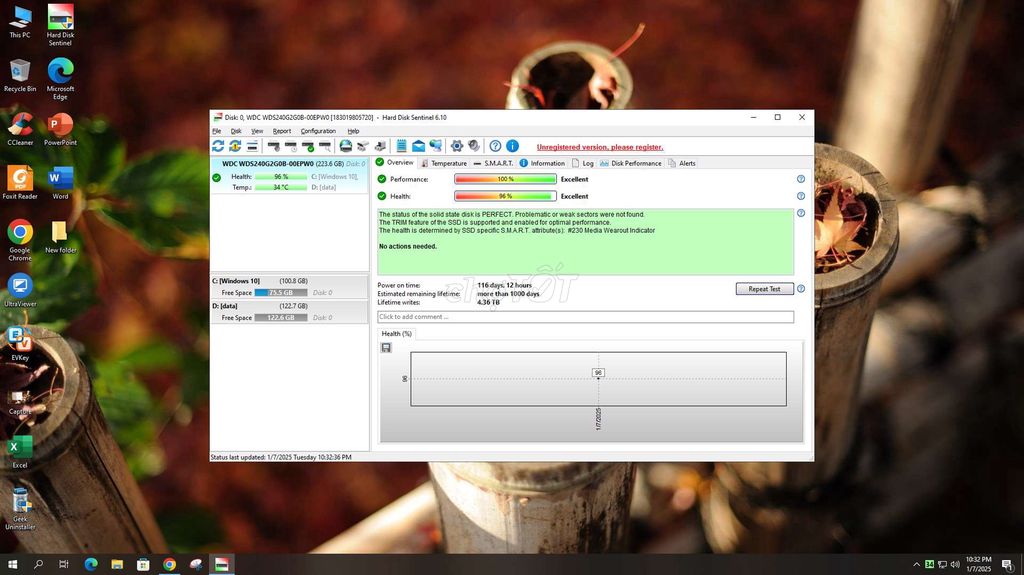Screen dimensions: 1024x575
Task: Switch to the Alerts tab
Action: (682, 163)
